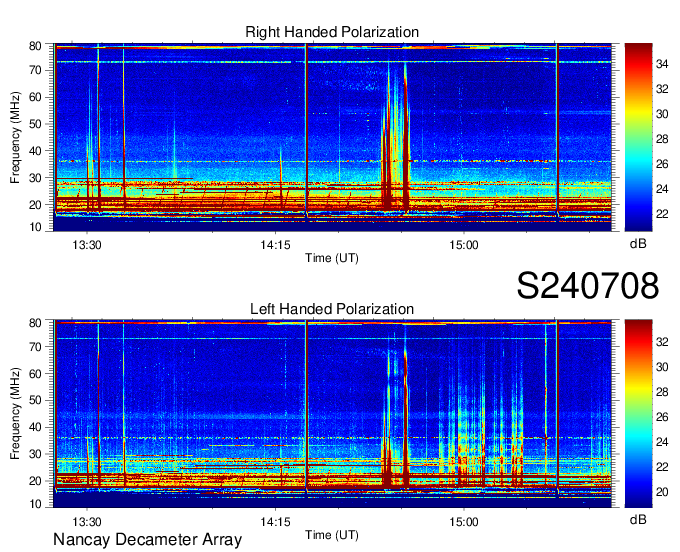Click the 30 MHz tick on the Right Handed plot
Image resolution: width=680 pixels, height=552 pixels.
pyautogui.click(x=35, y=178)
